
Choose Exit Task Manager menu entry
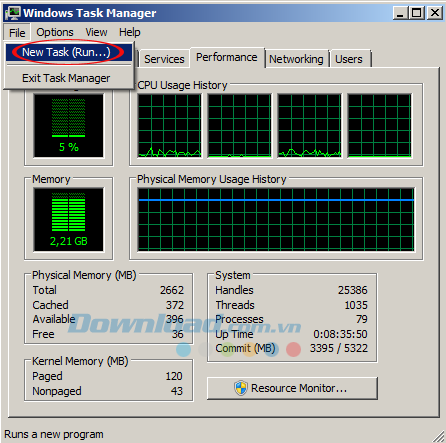[x=69, y=78]
